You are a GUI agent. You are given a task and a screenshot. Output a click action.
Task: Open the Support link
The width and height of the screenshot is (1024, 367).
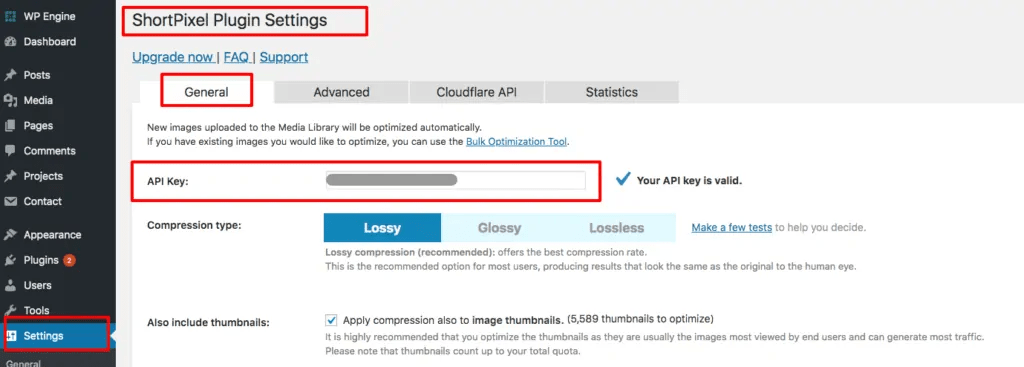tap(284, 57)
